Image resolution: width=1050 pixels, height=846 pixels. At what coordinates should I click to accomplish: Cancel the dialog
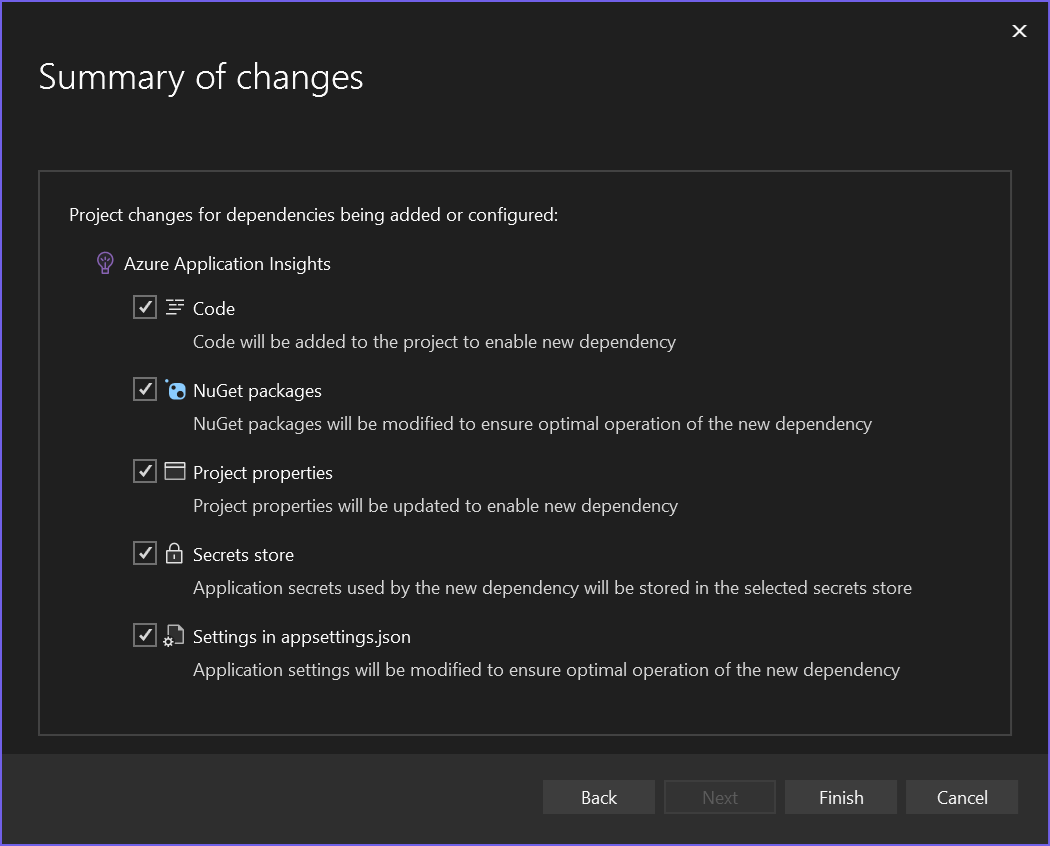pyautogui.click(x=962, y=797)
